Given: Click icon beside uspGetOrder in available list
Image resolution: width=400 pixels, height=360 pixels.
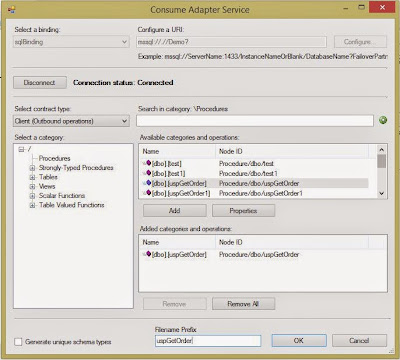Looking at the screenshot, I should pyautogui.click(x=148, y=183).
